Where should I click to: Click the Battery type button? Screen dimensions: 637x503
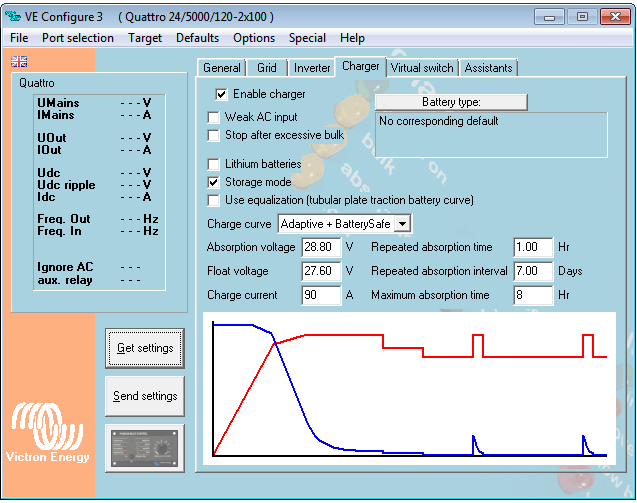tap(451, 102)
